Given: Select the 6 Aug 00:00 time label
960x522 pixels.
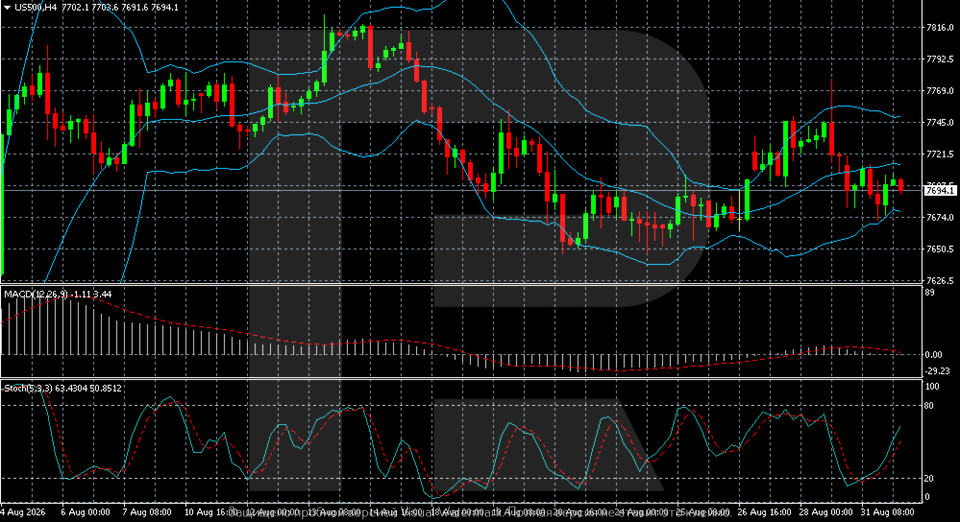Looking at the screenshot, I should (86, 512).
